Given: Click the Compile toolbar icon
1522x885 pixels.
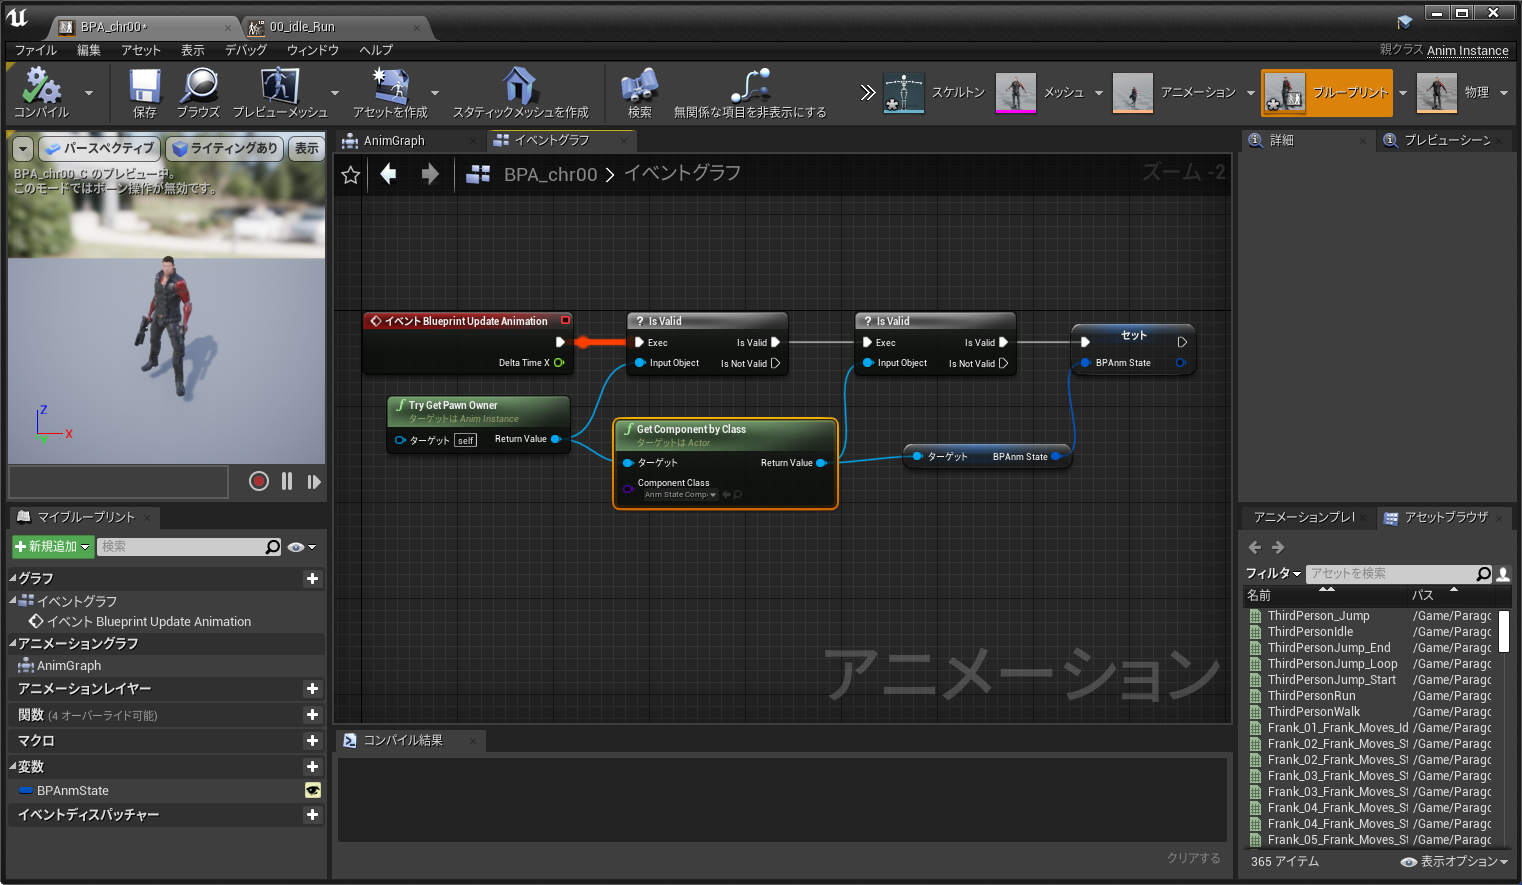Looking at the screenshot, I should [x=41, y=86].
